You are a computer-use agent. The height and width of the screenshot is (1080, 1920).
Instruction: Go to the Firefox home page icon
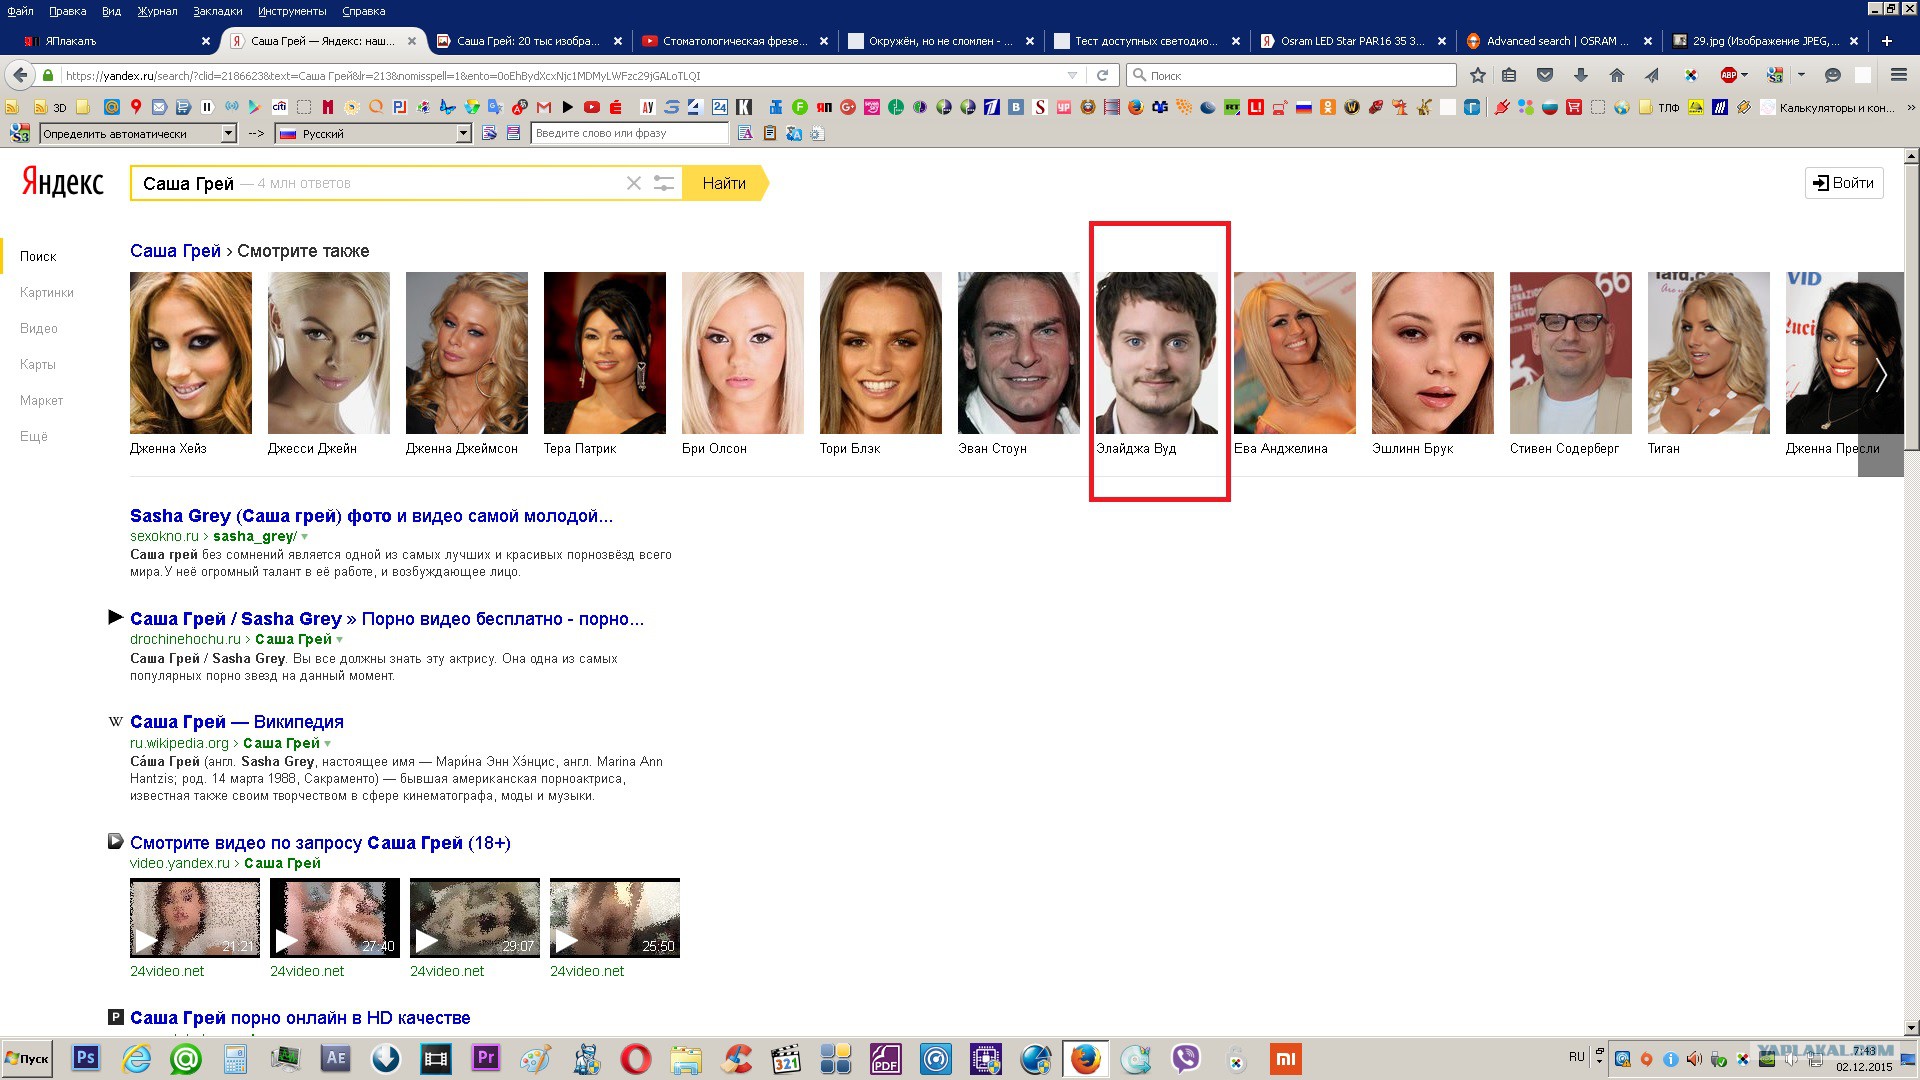point(1616,75)
